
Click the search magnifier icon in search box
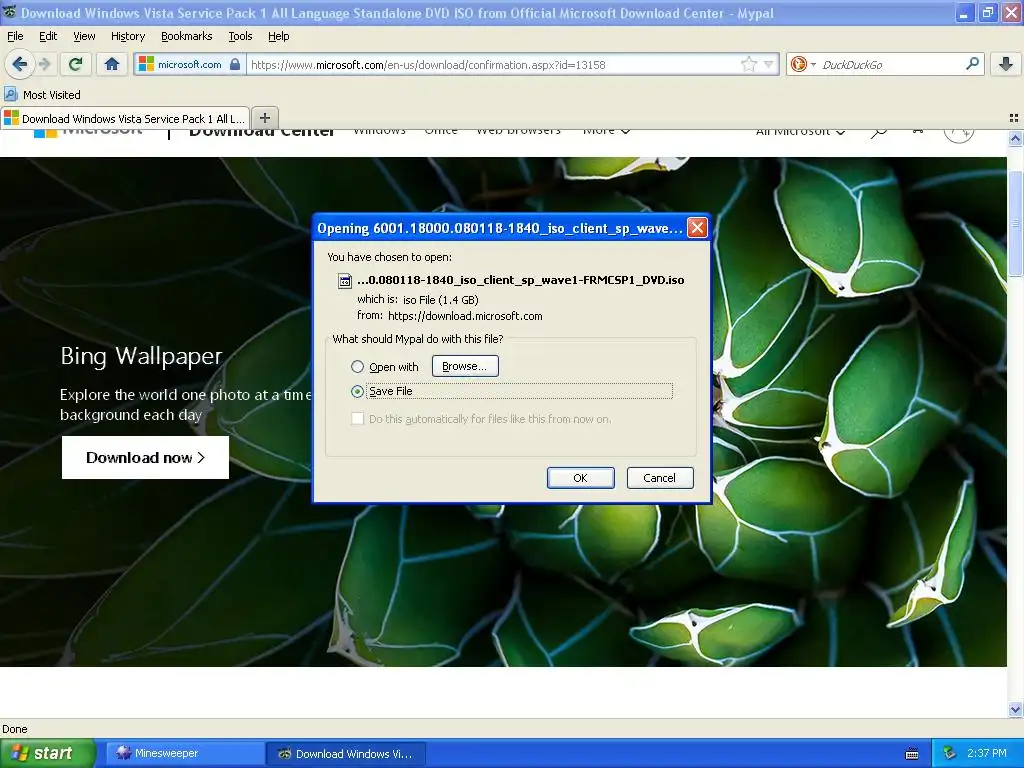point(972,64)
